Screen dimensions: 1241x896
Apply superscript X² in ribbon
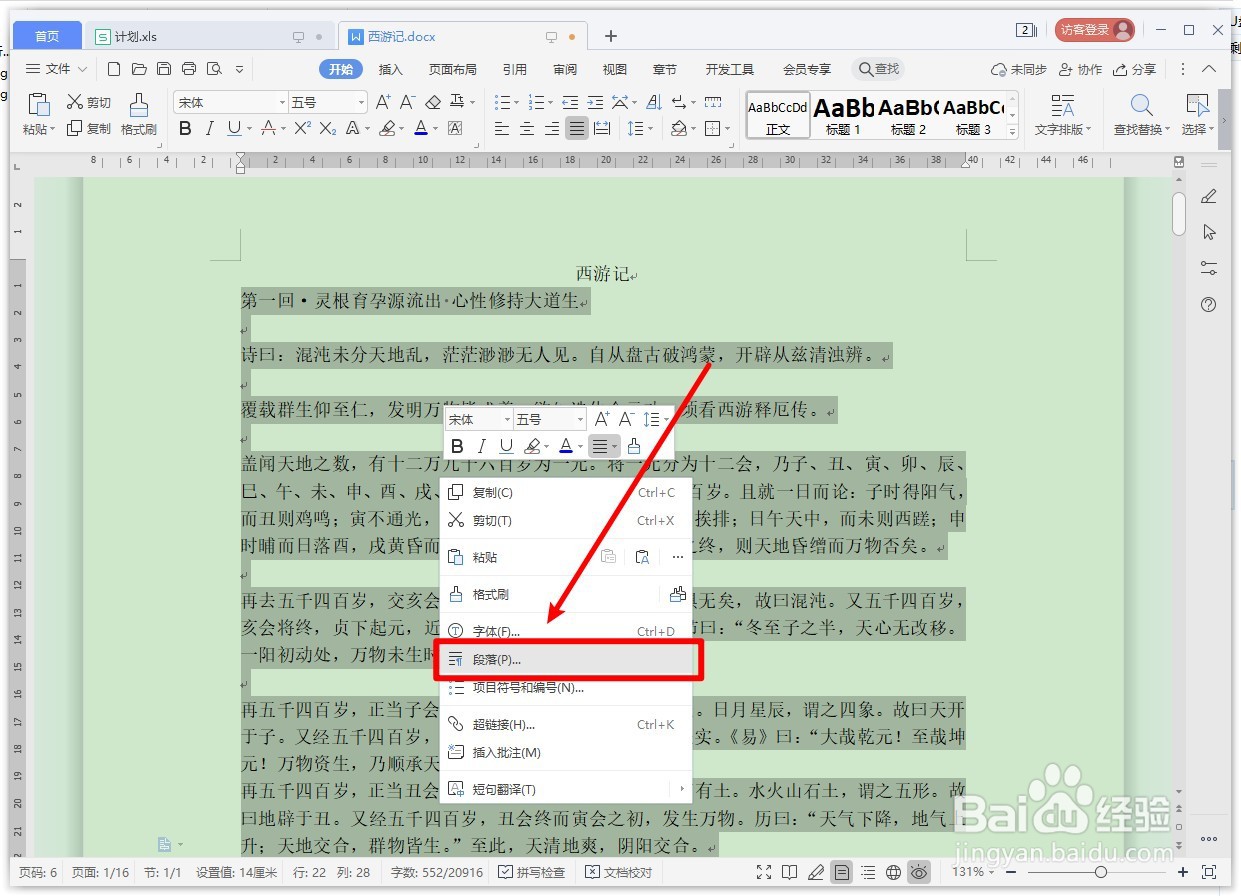(x=302, y=128)
